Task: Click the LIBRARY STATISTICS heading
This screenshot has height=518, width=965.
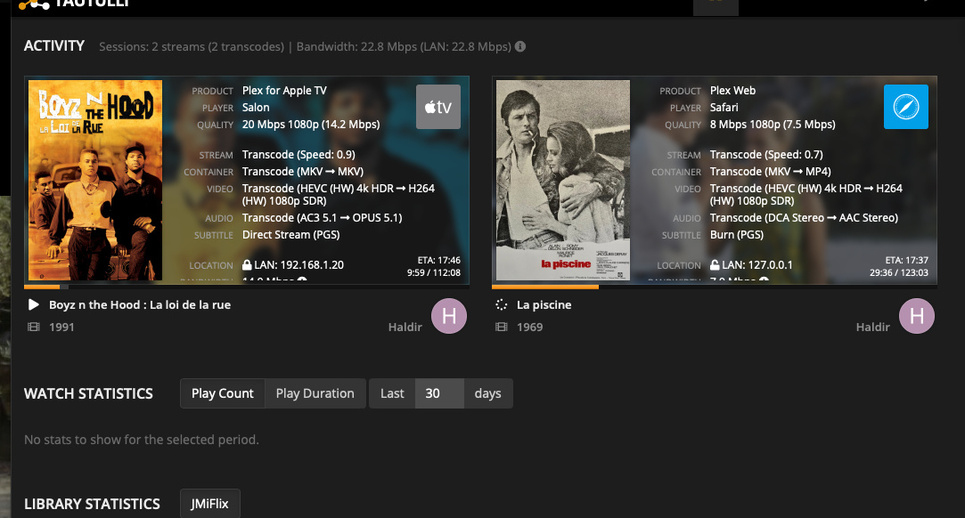Action: click(x=92, y=504)
